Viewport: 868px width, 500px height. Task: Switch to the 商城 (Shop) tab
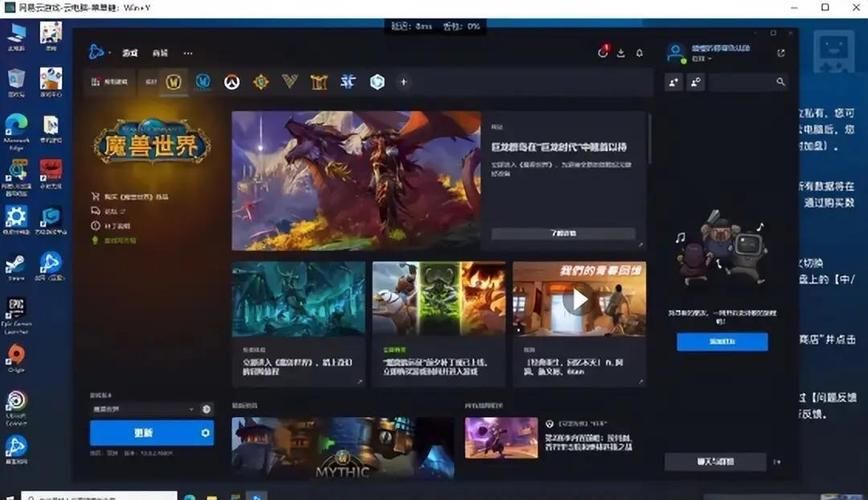160,53
